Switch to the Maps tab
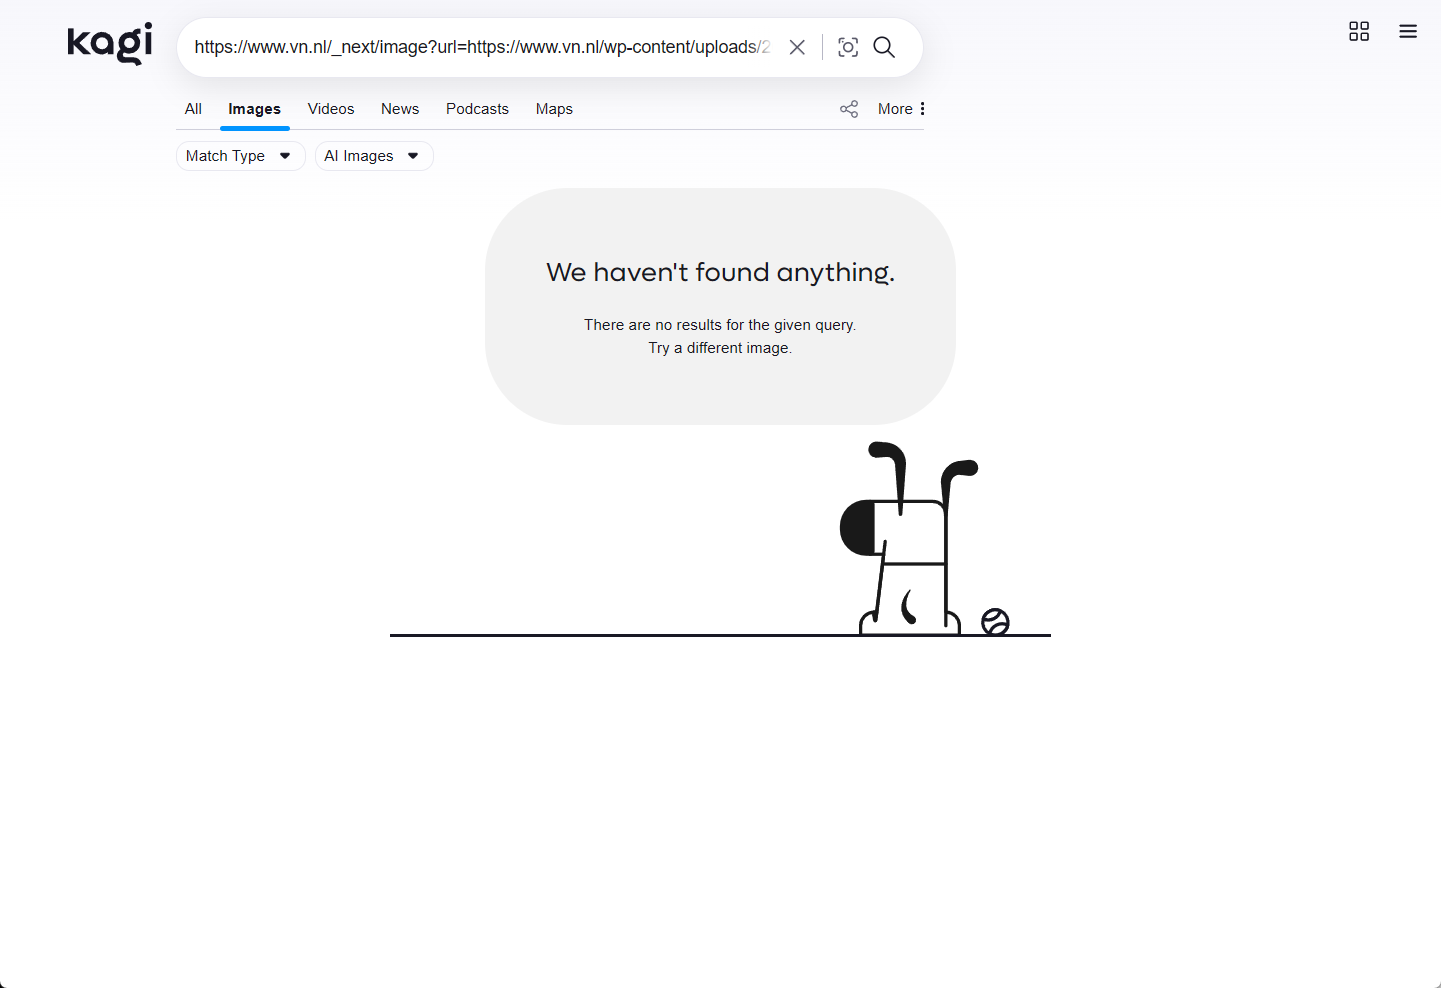1441x988 pixels. [554, 109]
